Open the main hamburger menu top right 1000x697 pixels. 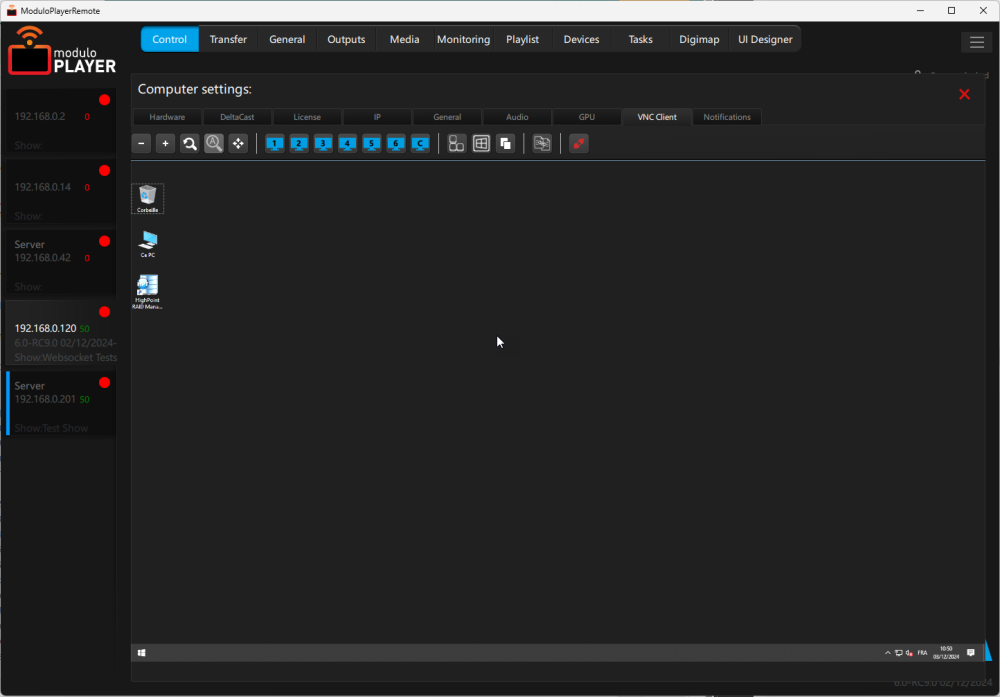(977, 42)
